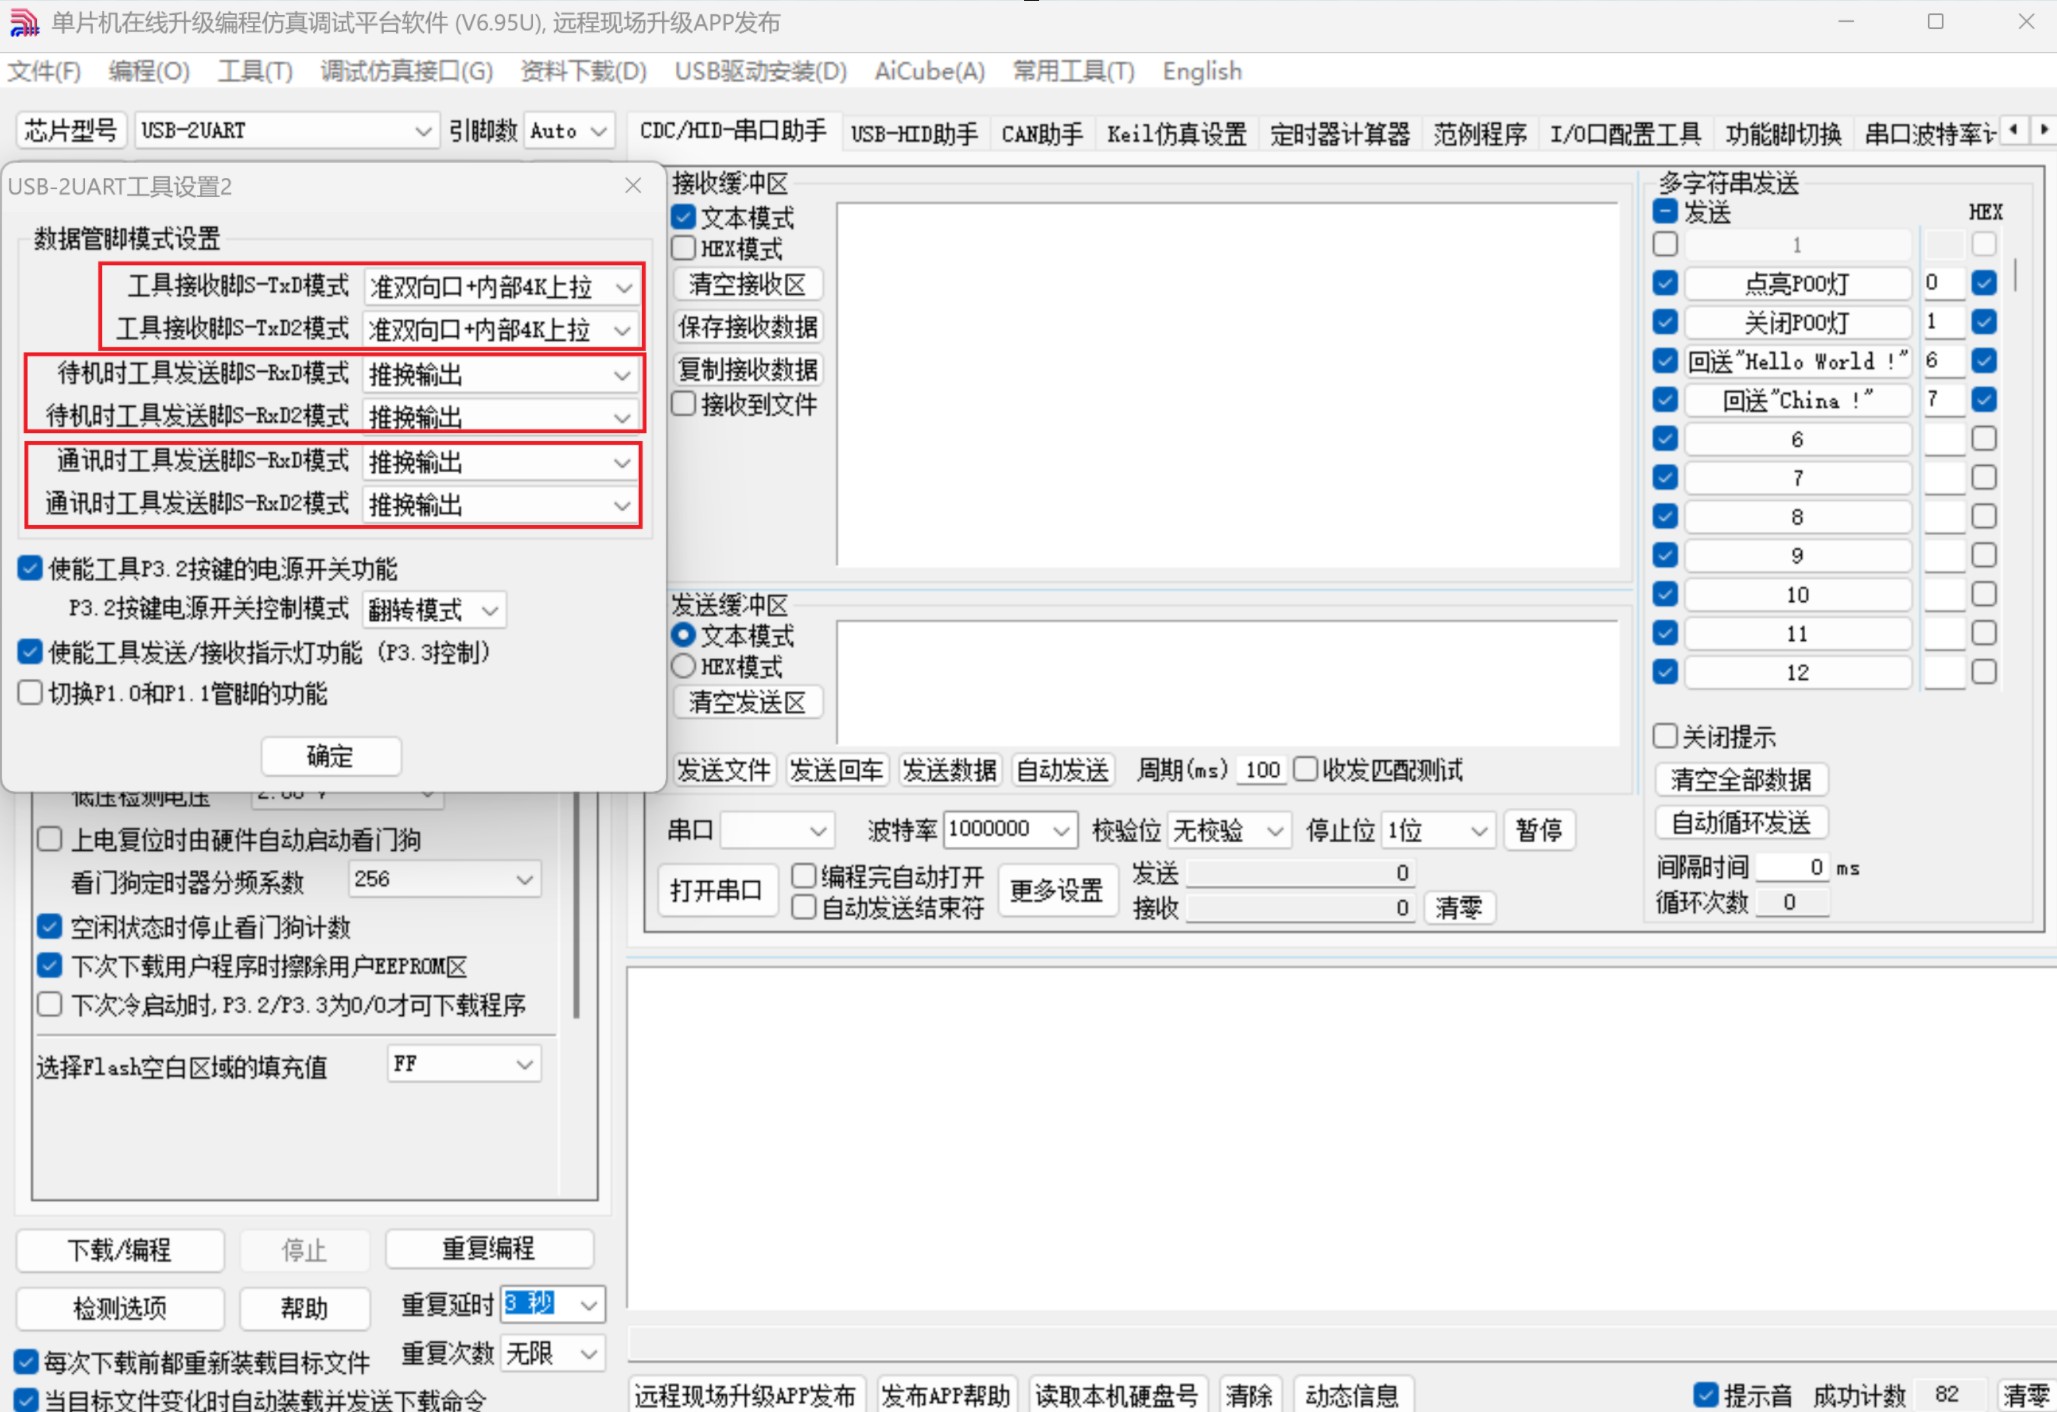Viewport: 2057px width, 1412px height.
Task: Open the USB驱动安装(D) menu
Action: tap(760, 71)
